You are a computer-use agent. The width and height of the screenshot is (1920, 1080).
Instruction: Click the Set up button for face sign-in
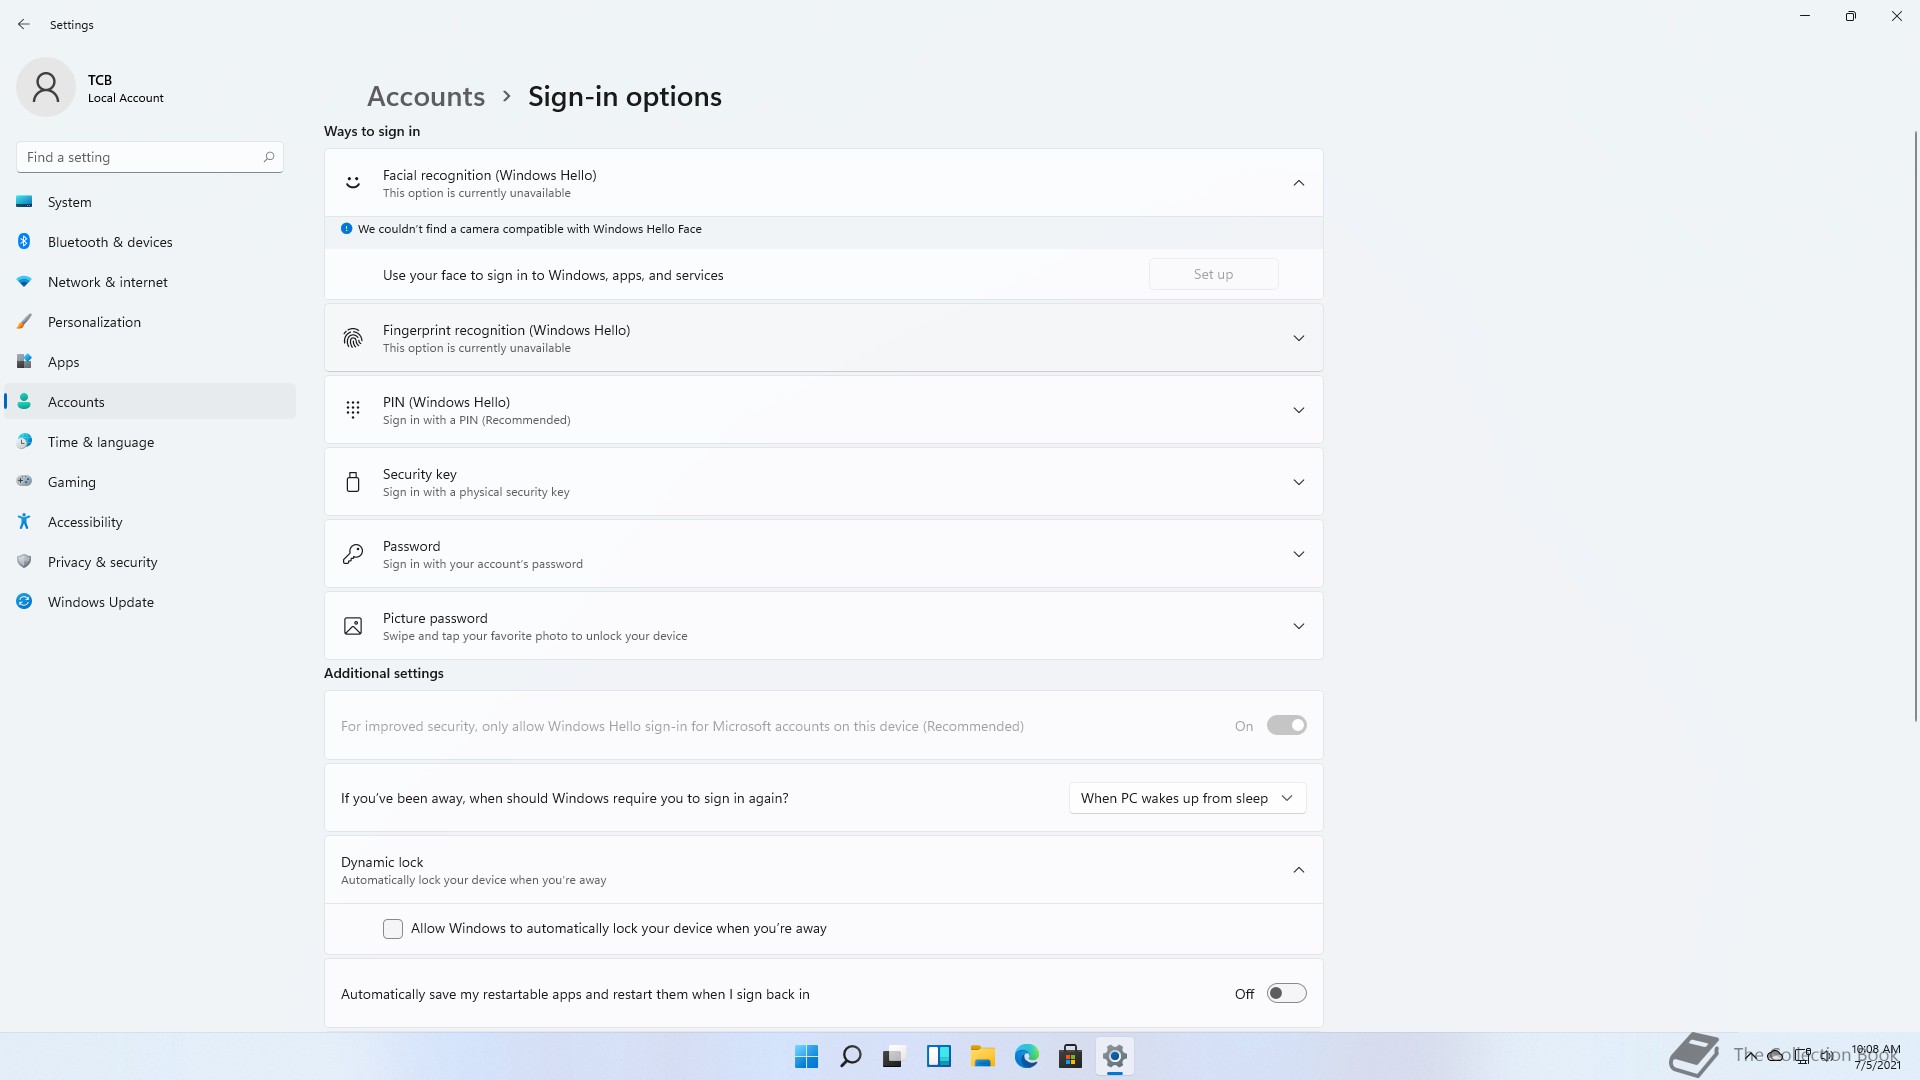click(x=1213, y=274)
